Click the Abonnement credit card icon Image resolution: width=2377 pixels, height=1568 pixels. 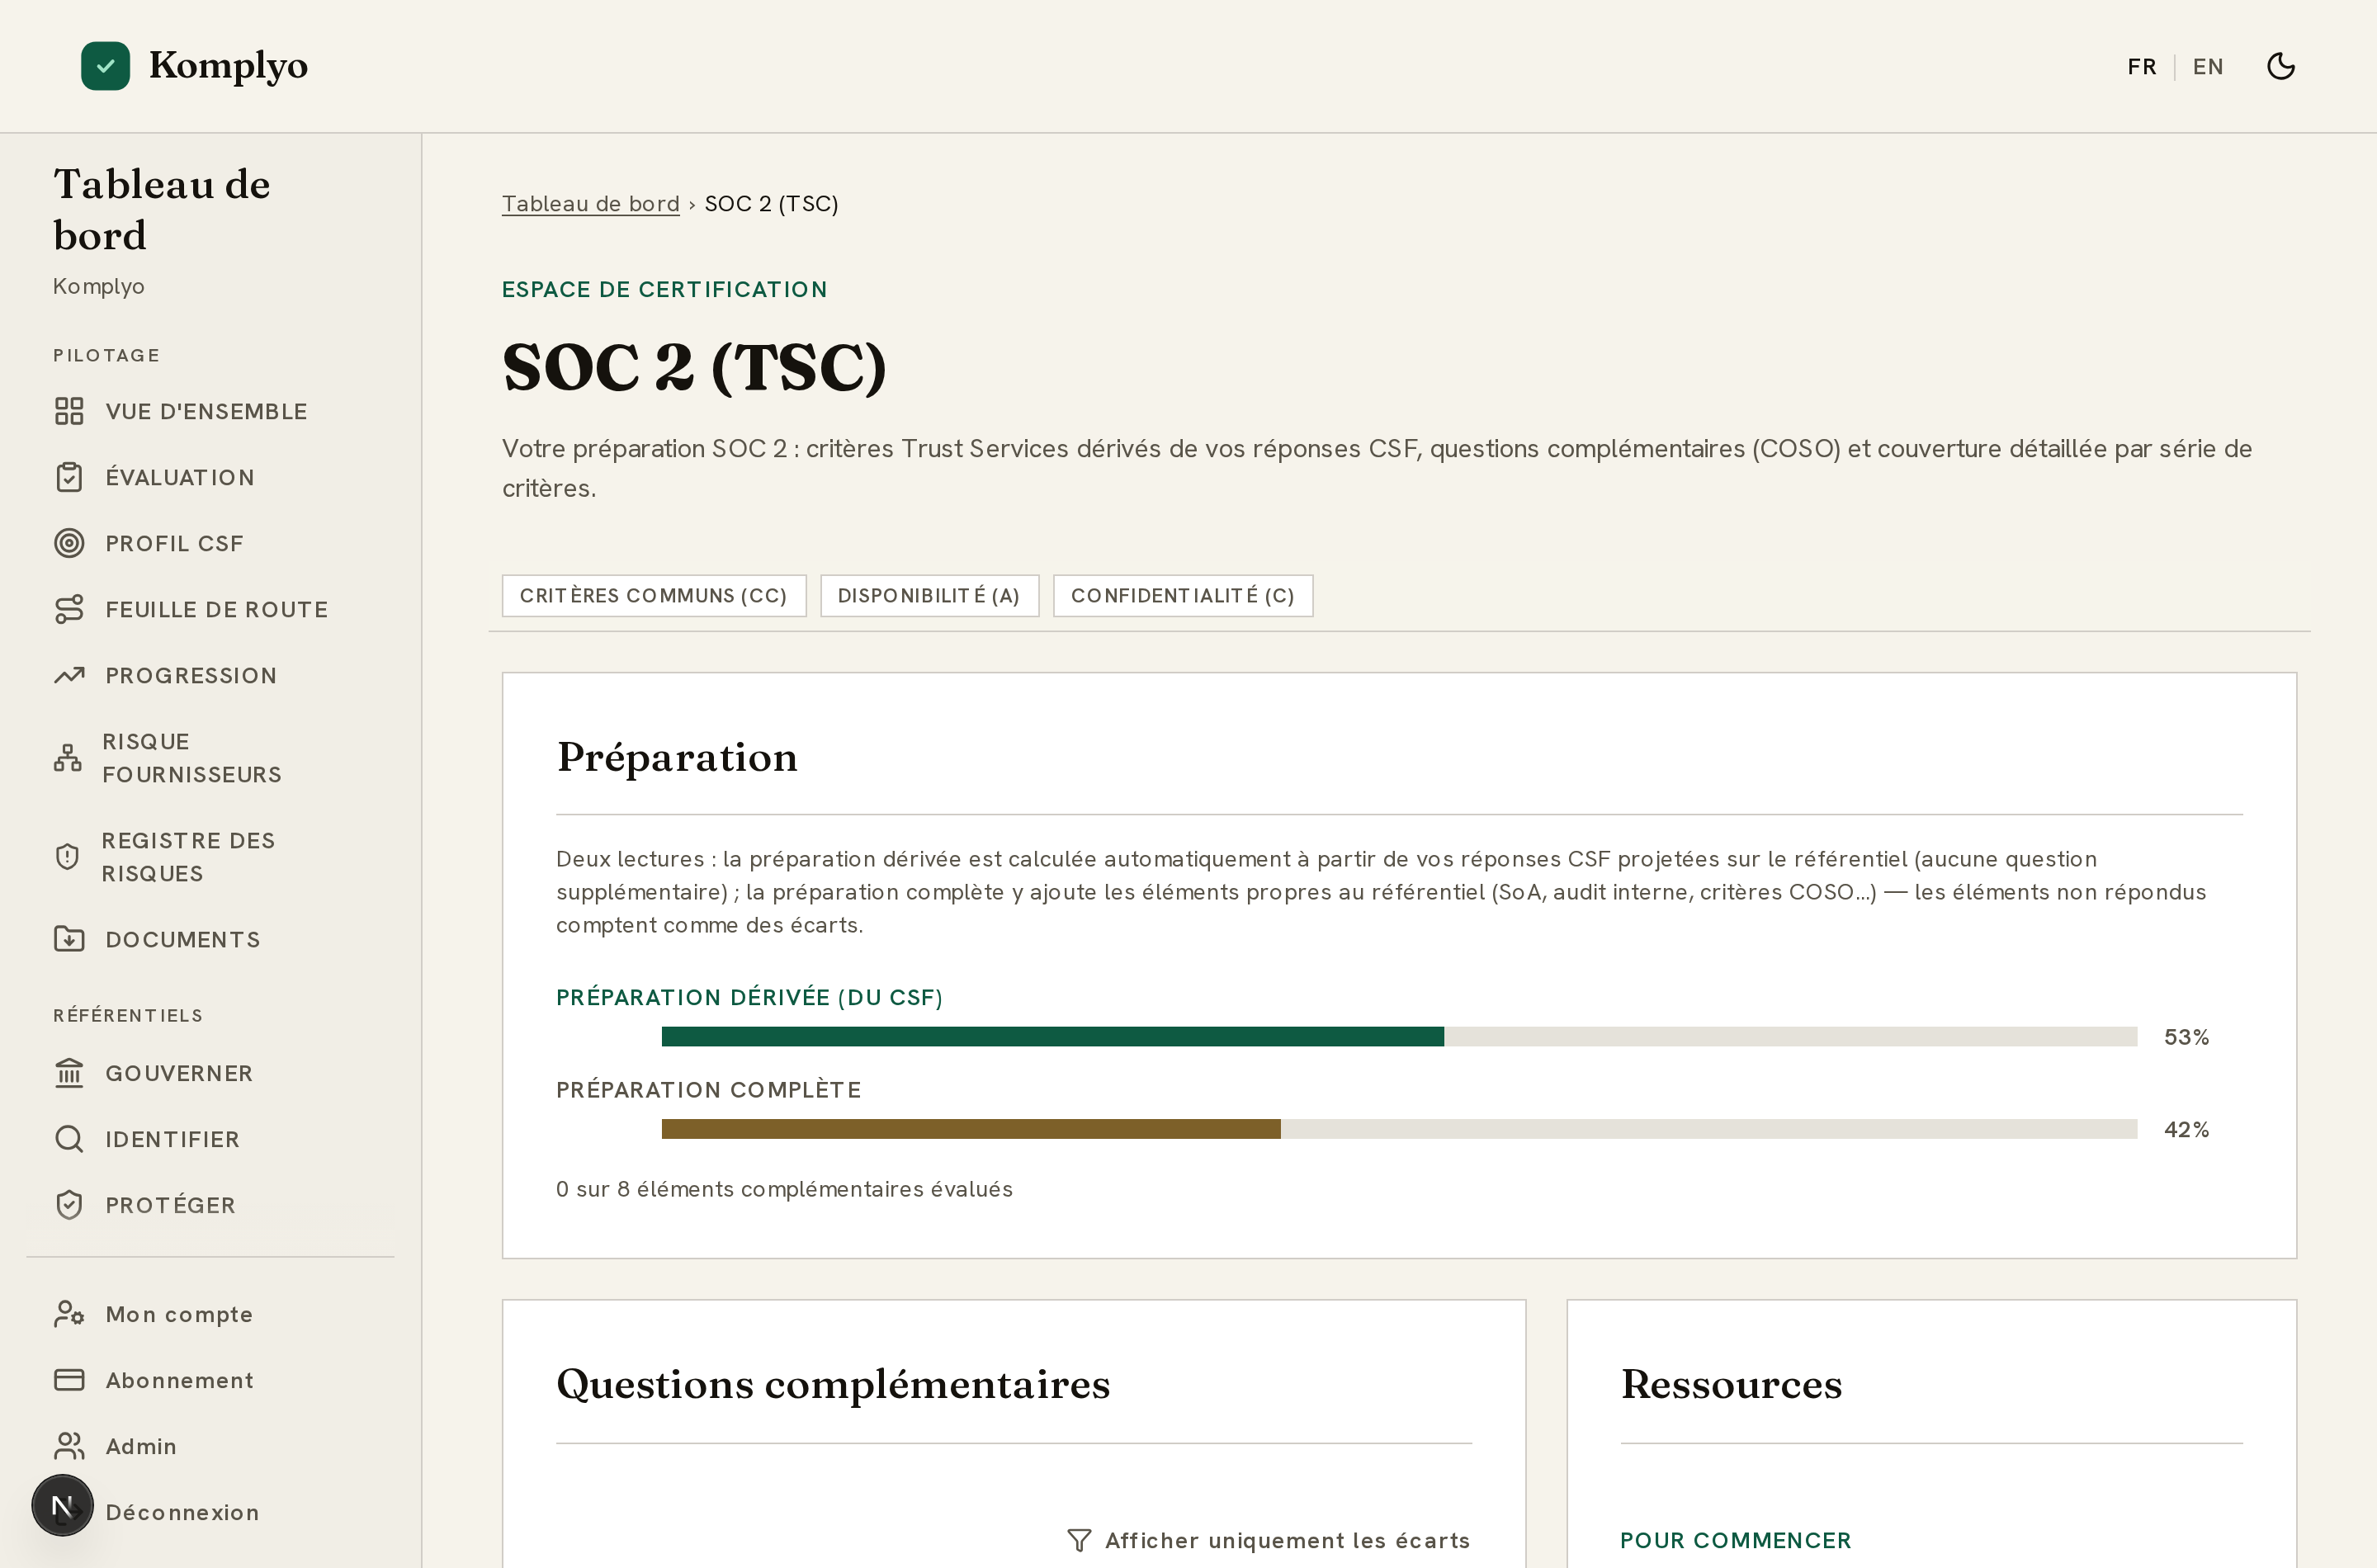[69, 1380]
